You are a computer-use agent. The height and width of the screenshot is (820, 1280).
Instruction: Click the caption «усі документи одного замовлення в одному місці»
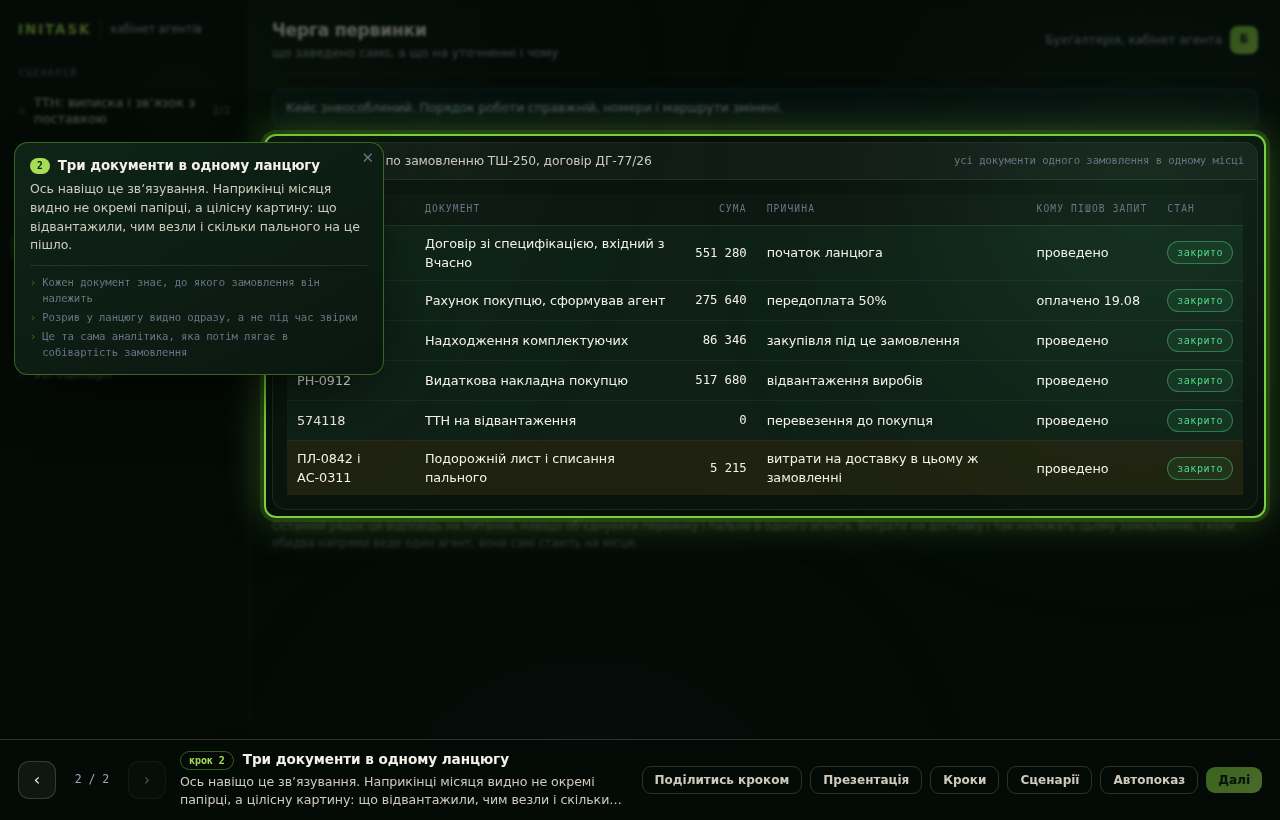(x=1099, y=161)
